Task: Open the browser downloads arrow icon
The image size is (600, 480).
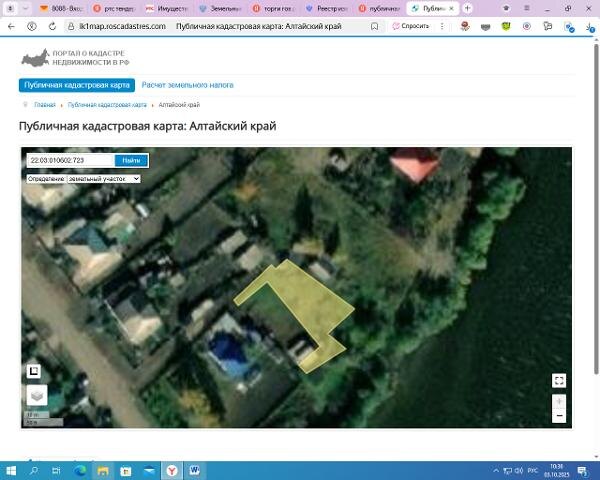Action: point(590,26)
